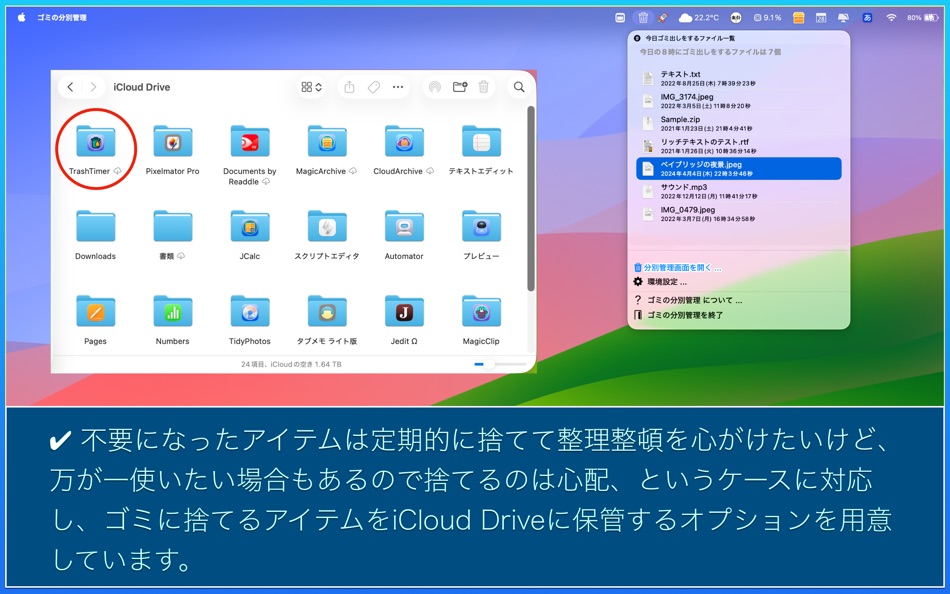Screen dimensions: 950x594
Task: Click the Wi-Fi icon in the menu bar
Action: click(x=891, y=17)
